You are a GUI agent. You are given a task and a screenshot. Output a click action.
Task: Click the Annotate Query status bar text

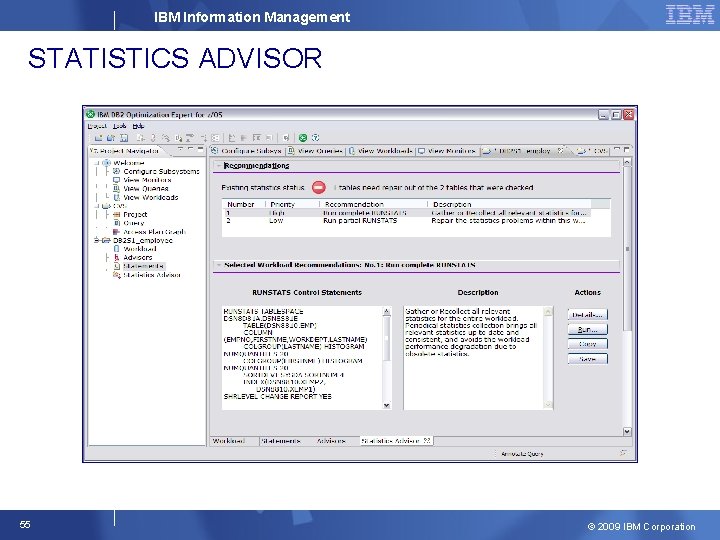522,454
